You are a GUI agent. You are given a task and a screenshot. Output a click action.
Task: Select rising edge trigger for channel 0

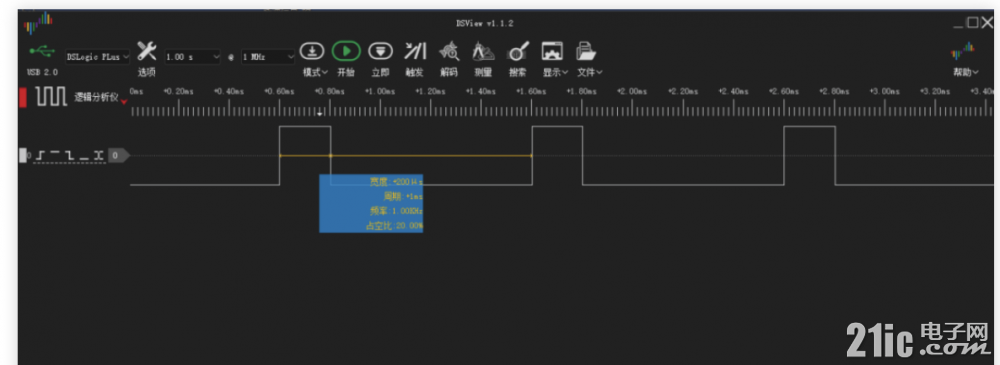point(41,155)
